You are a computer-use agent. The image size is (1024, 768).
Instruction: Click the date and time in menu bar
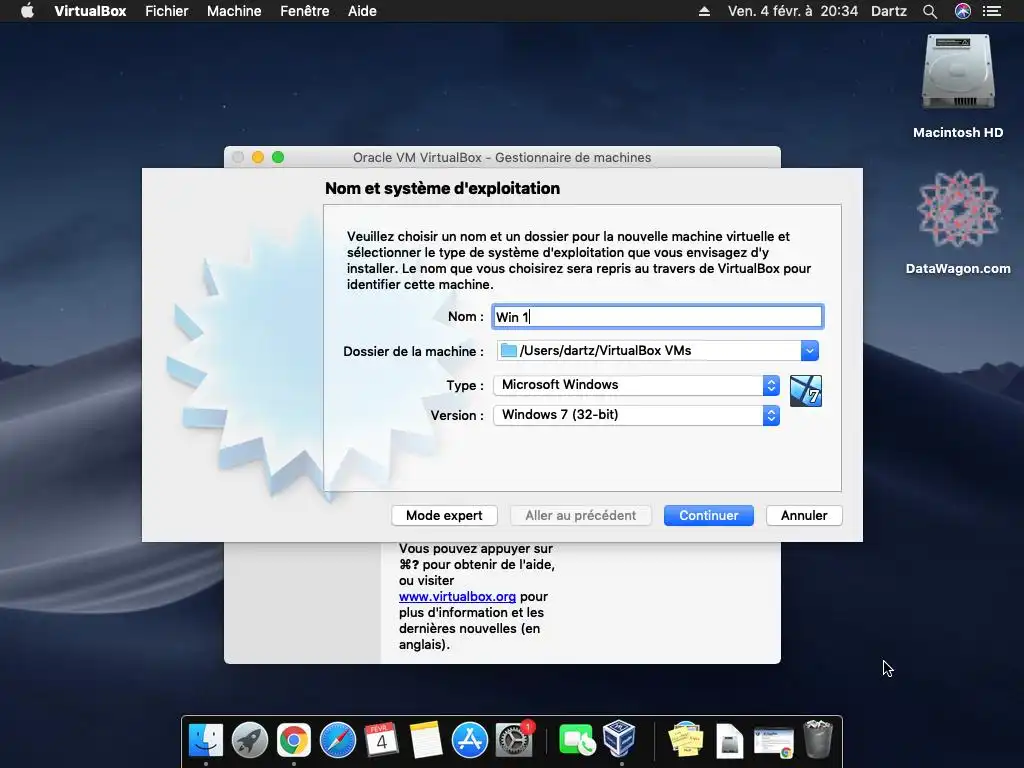793,11
